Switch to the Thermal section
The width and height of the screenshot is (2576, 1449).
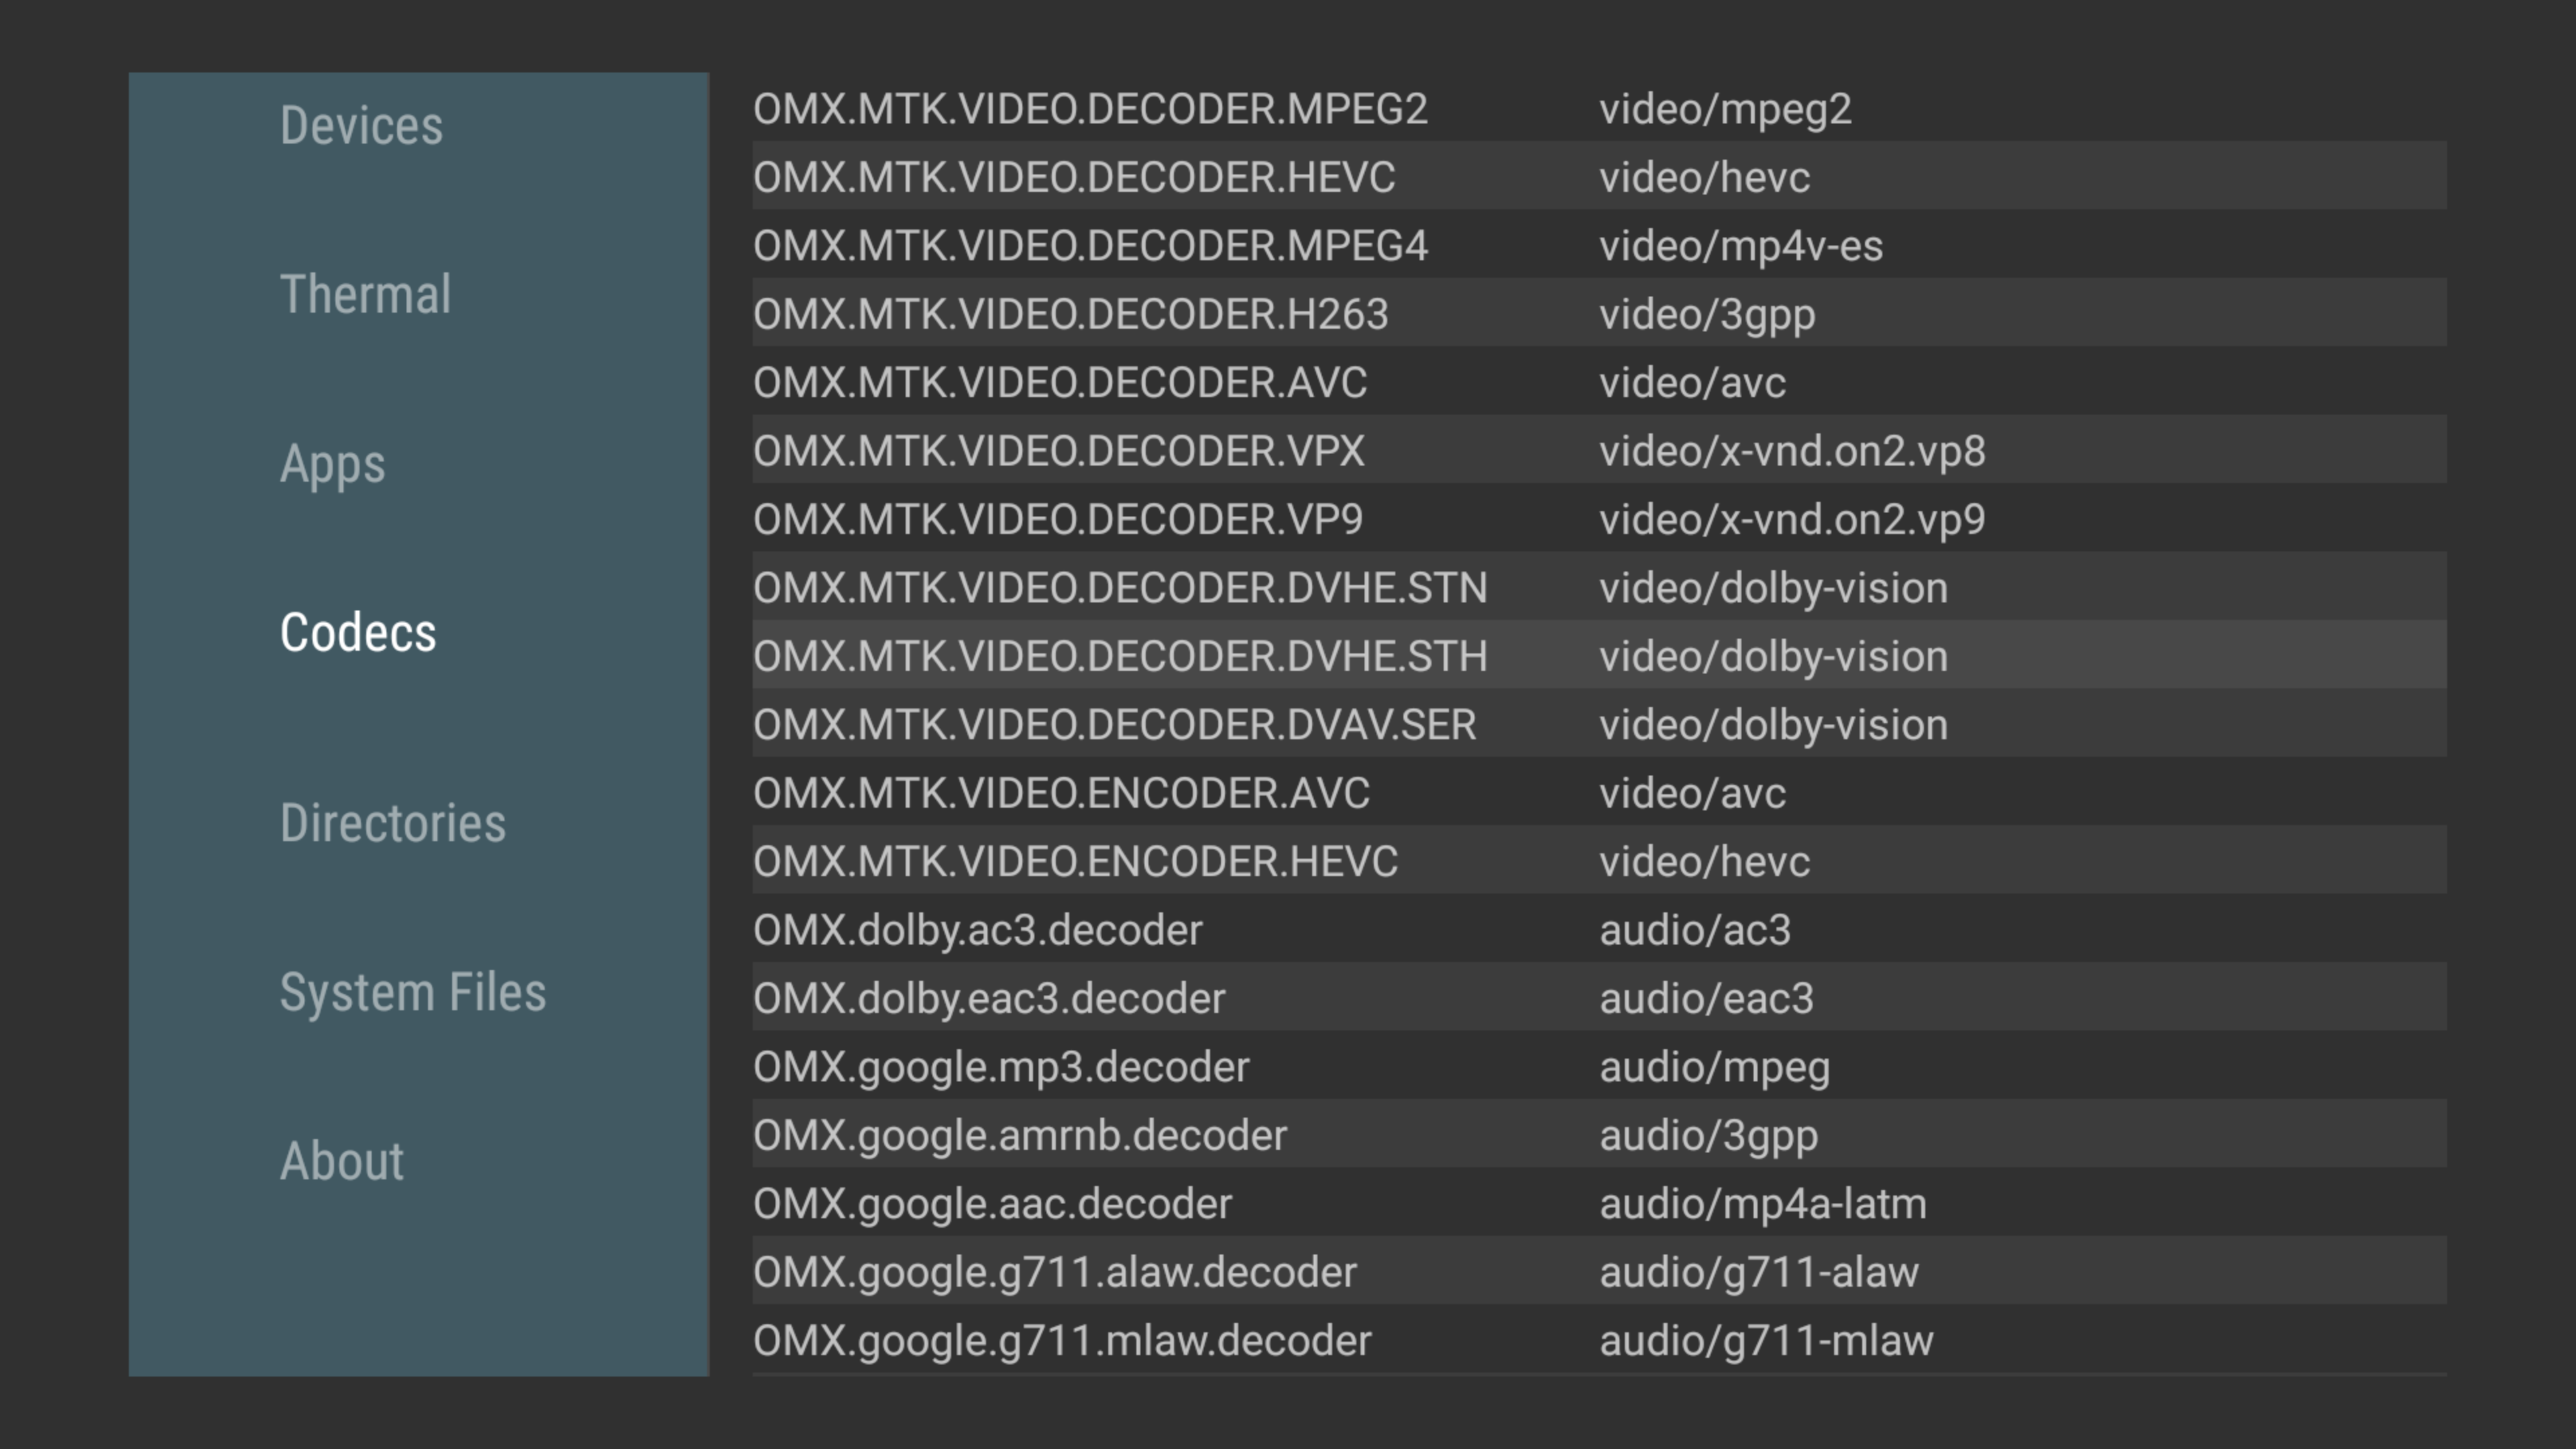(365, 295)
